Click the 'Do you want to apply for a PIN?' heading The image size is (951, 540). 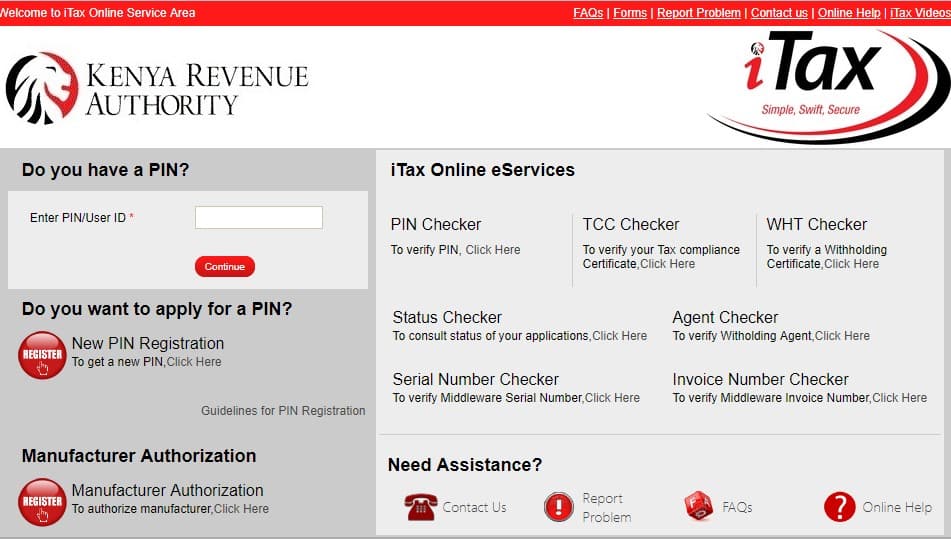[x=157, y=309]
